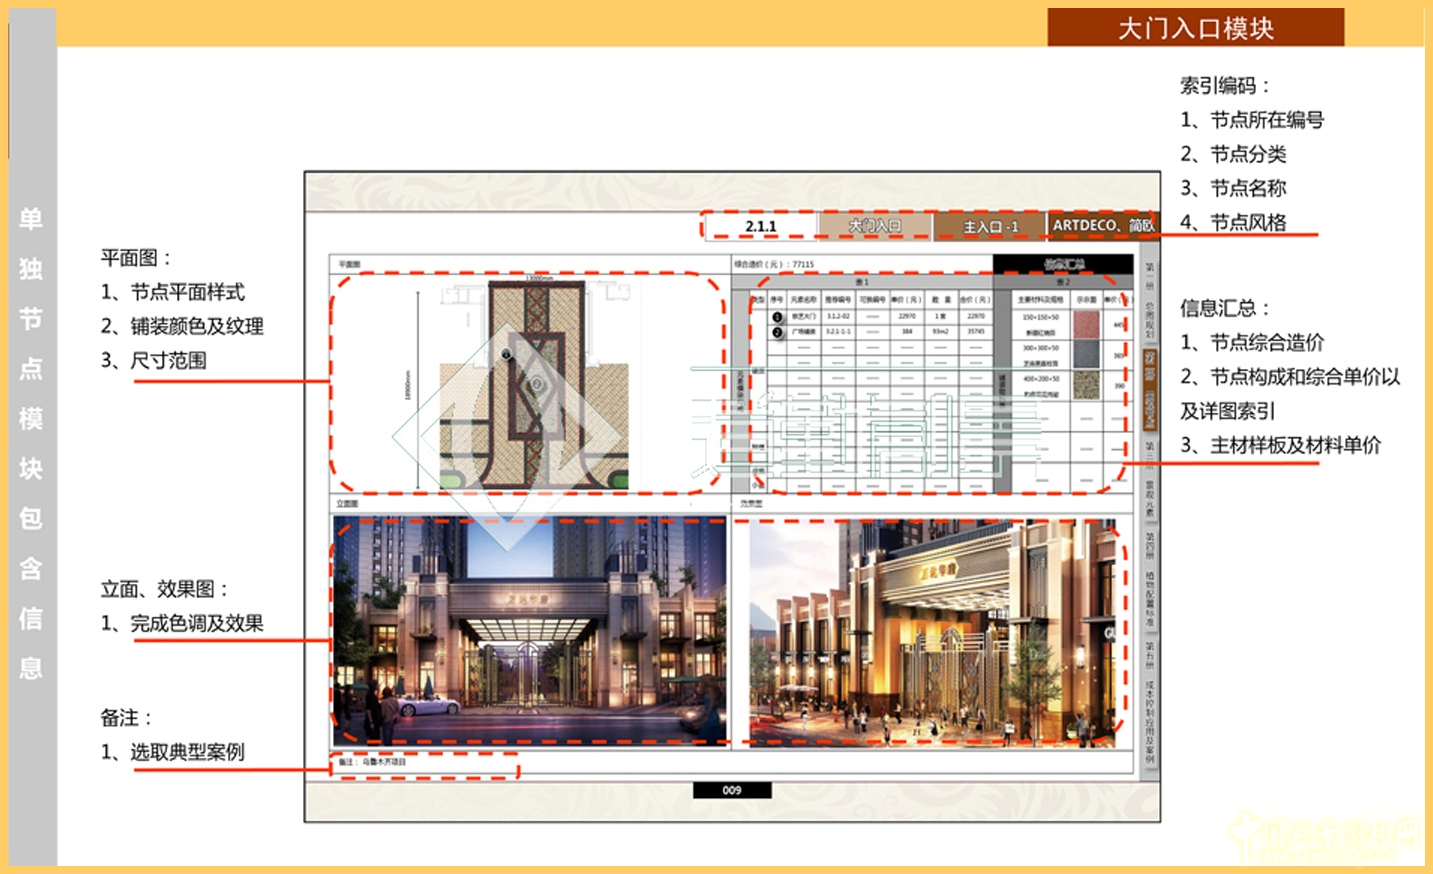Screen dimensions: 1433x874
Task: Select the red brick material swatch
Action: tap(1086, 324)
